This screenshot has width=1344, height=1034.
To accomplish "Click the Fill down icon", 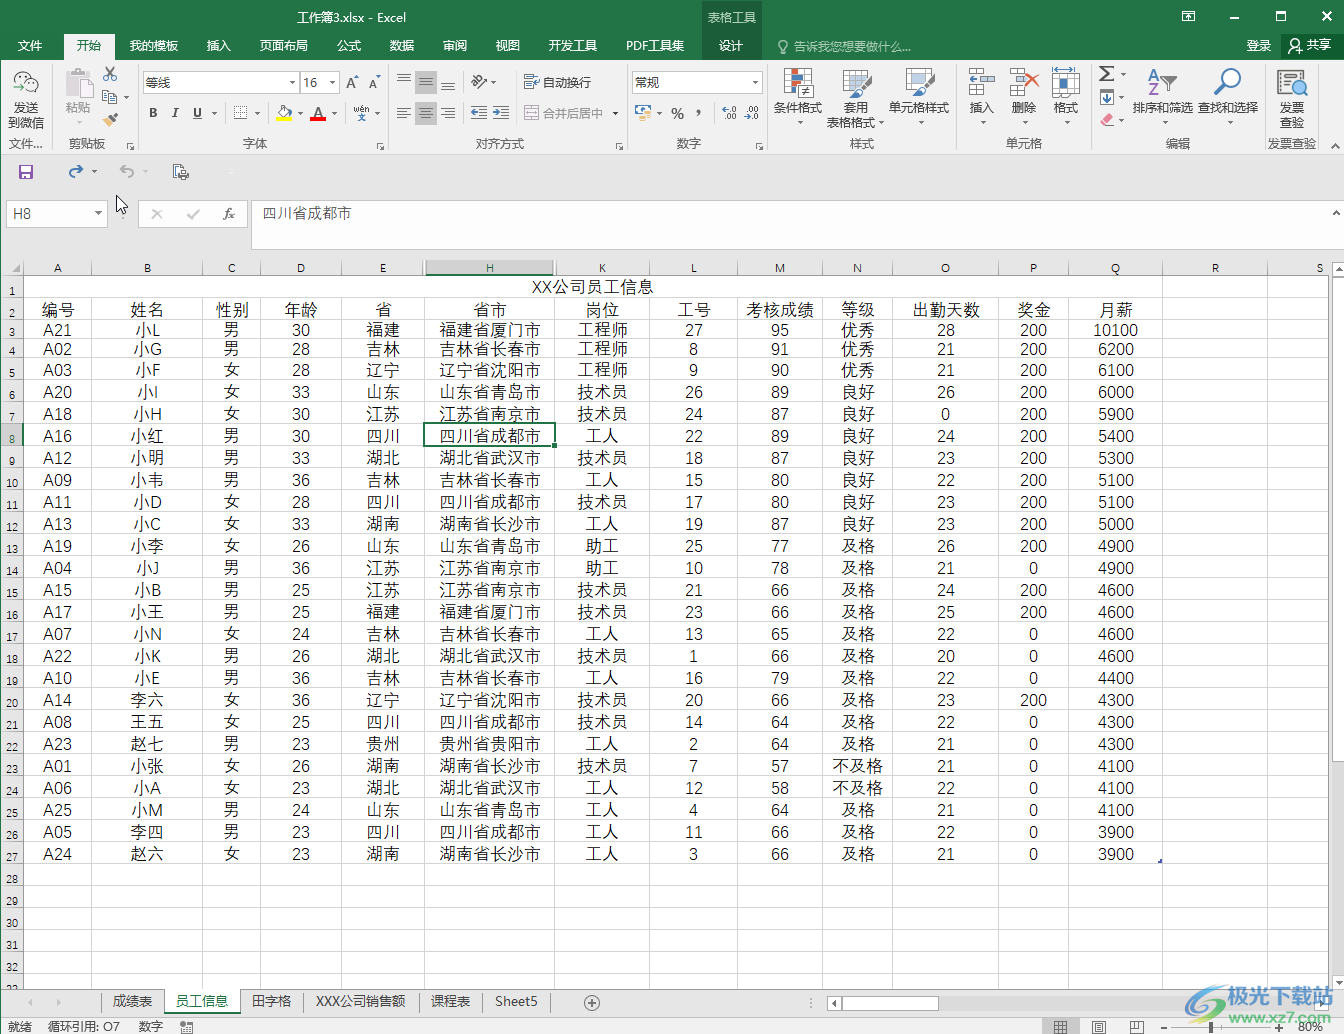I will click(x=1107, y=97).
